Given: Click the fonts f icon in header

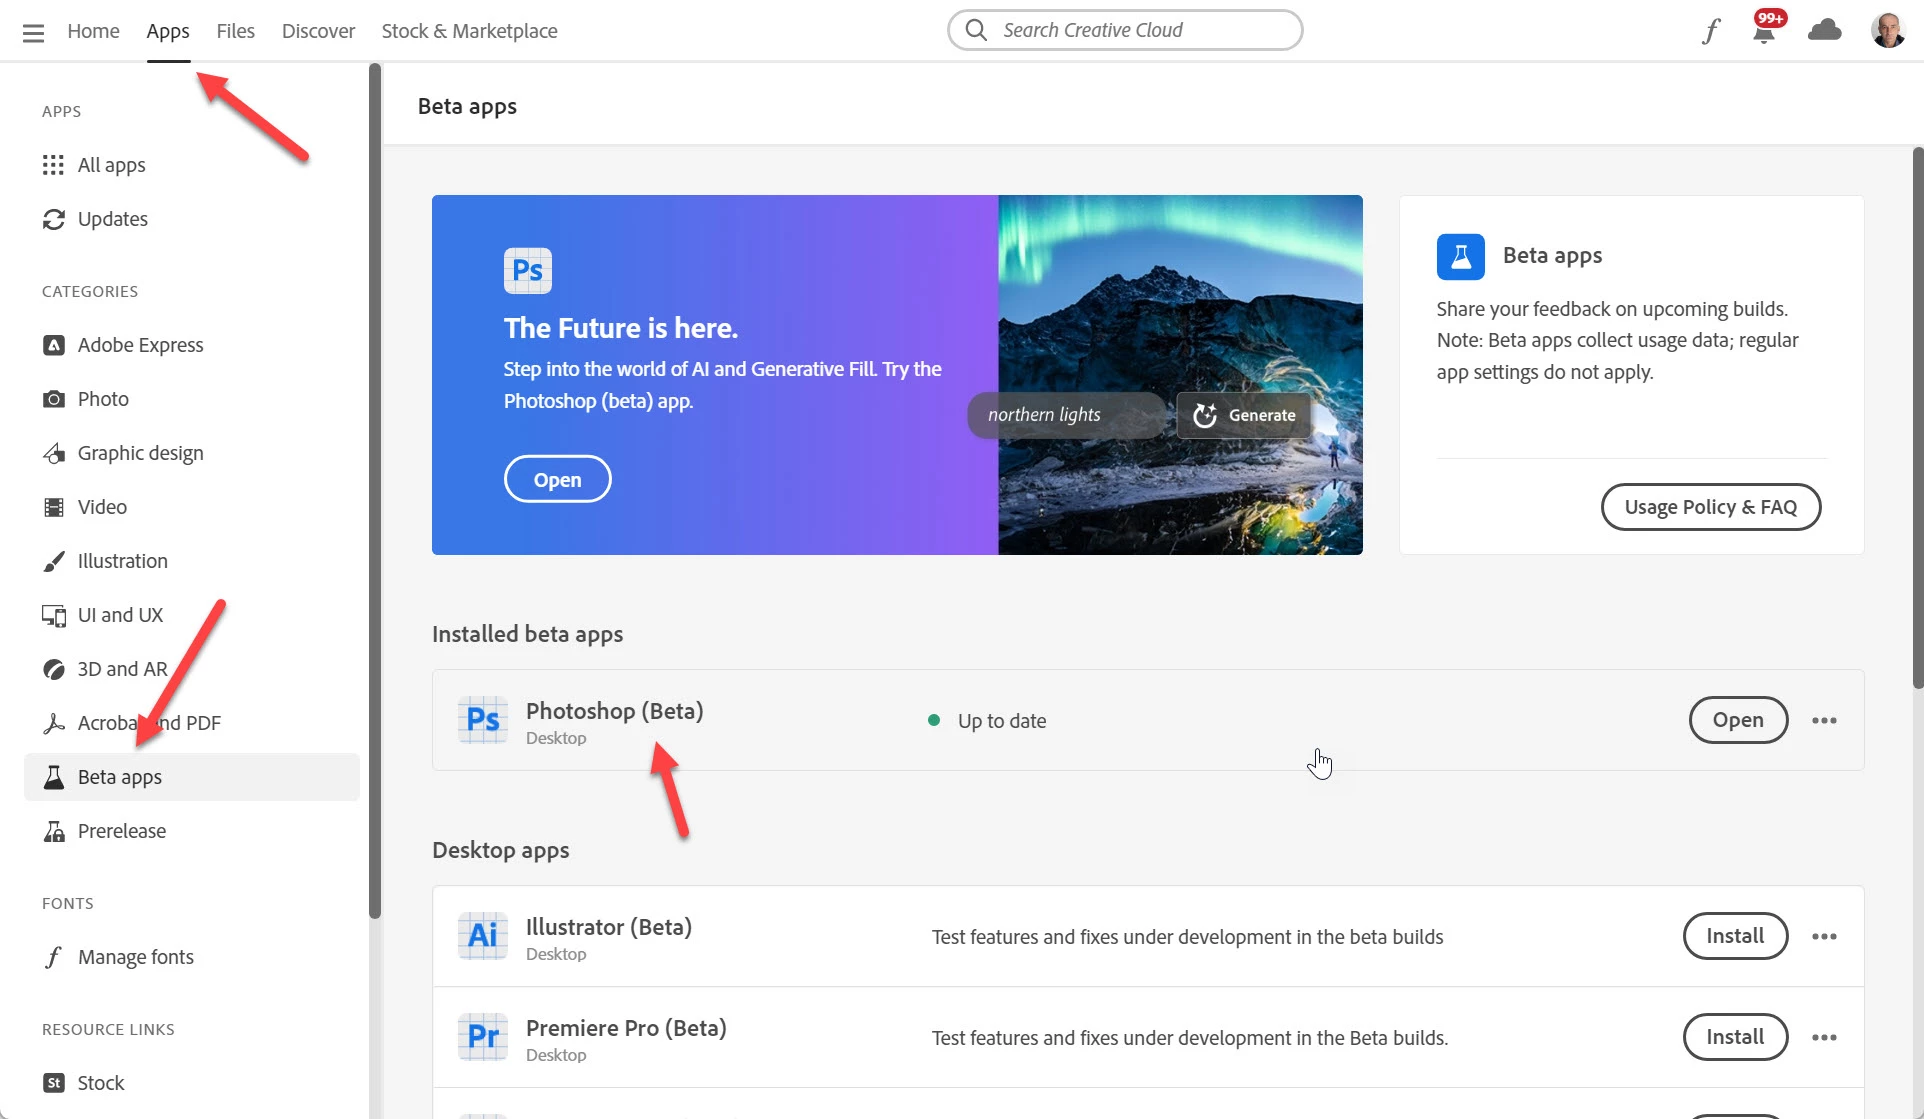Looking at the screenshot, I should (1711, 31).
